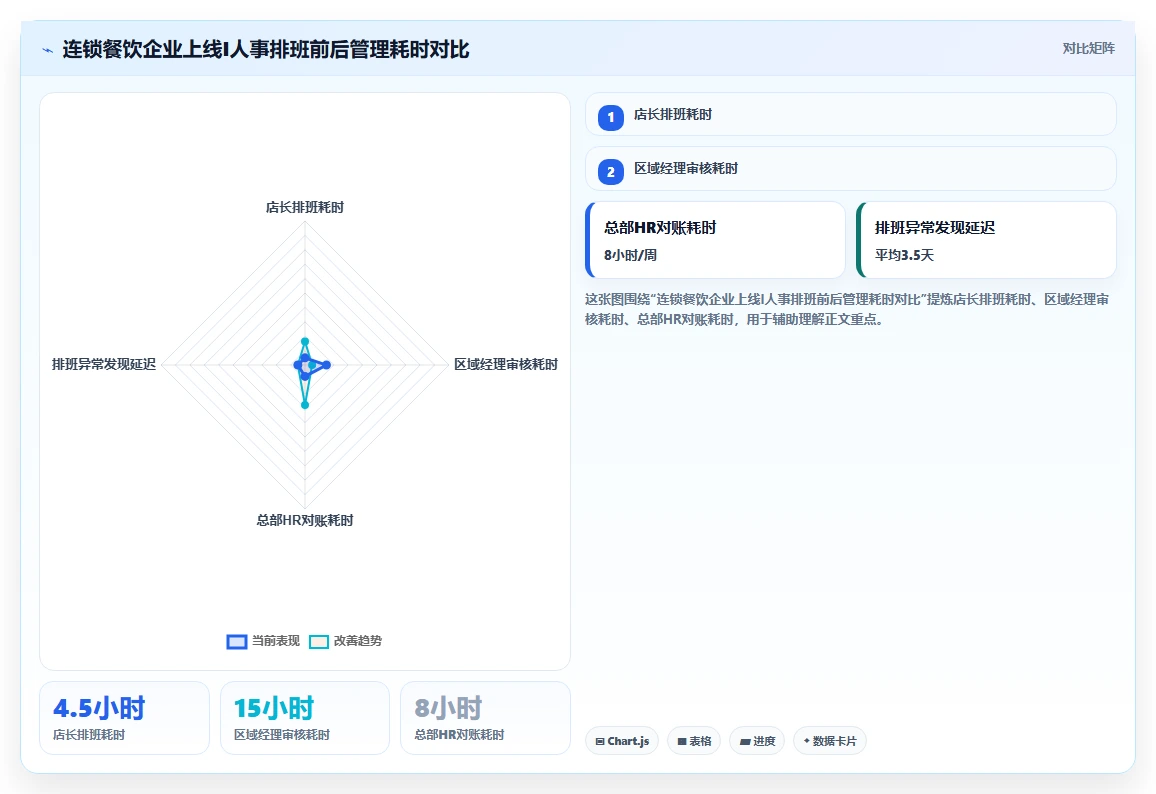This screenshot has height=794, width=1156.
Task: Select the 进度 tag chip
Action: (756, 741)
